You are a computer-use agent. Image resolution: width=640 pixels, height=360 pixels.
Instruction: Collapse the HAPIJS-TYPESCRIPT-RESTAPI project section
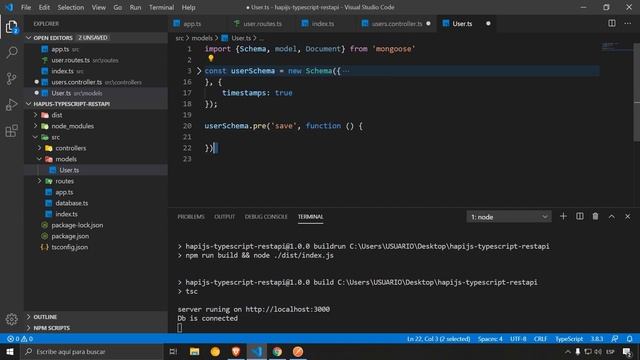click(x=29, y=104)
